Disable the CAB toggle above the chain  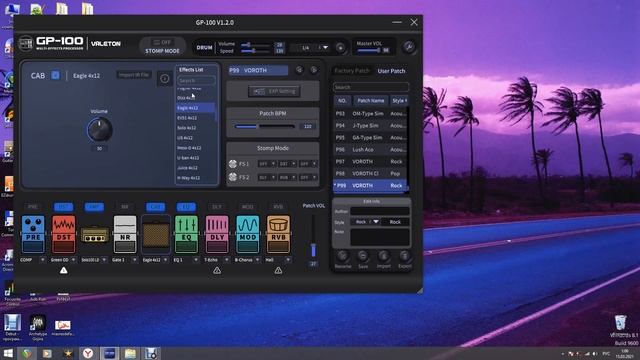156,207
